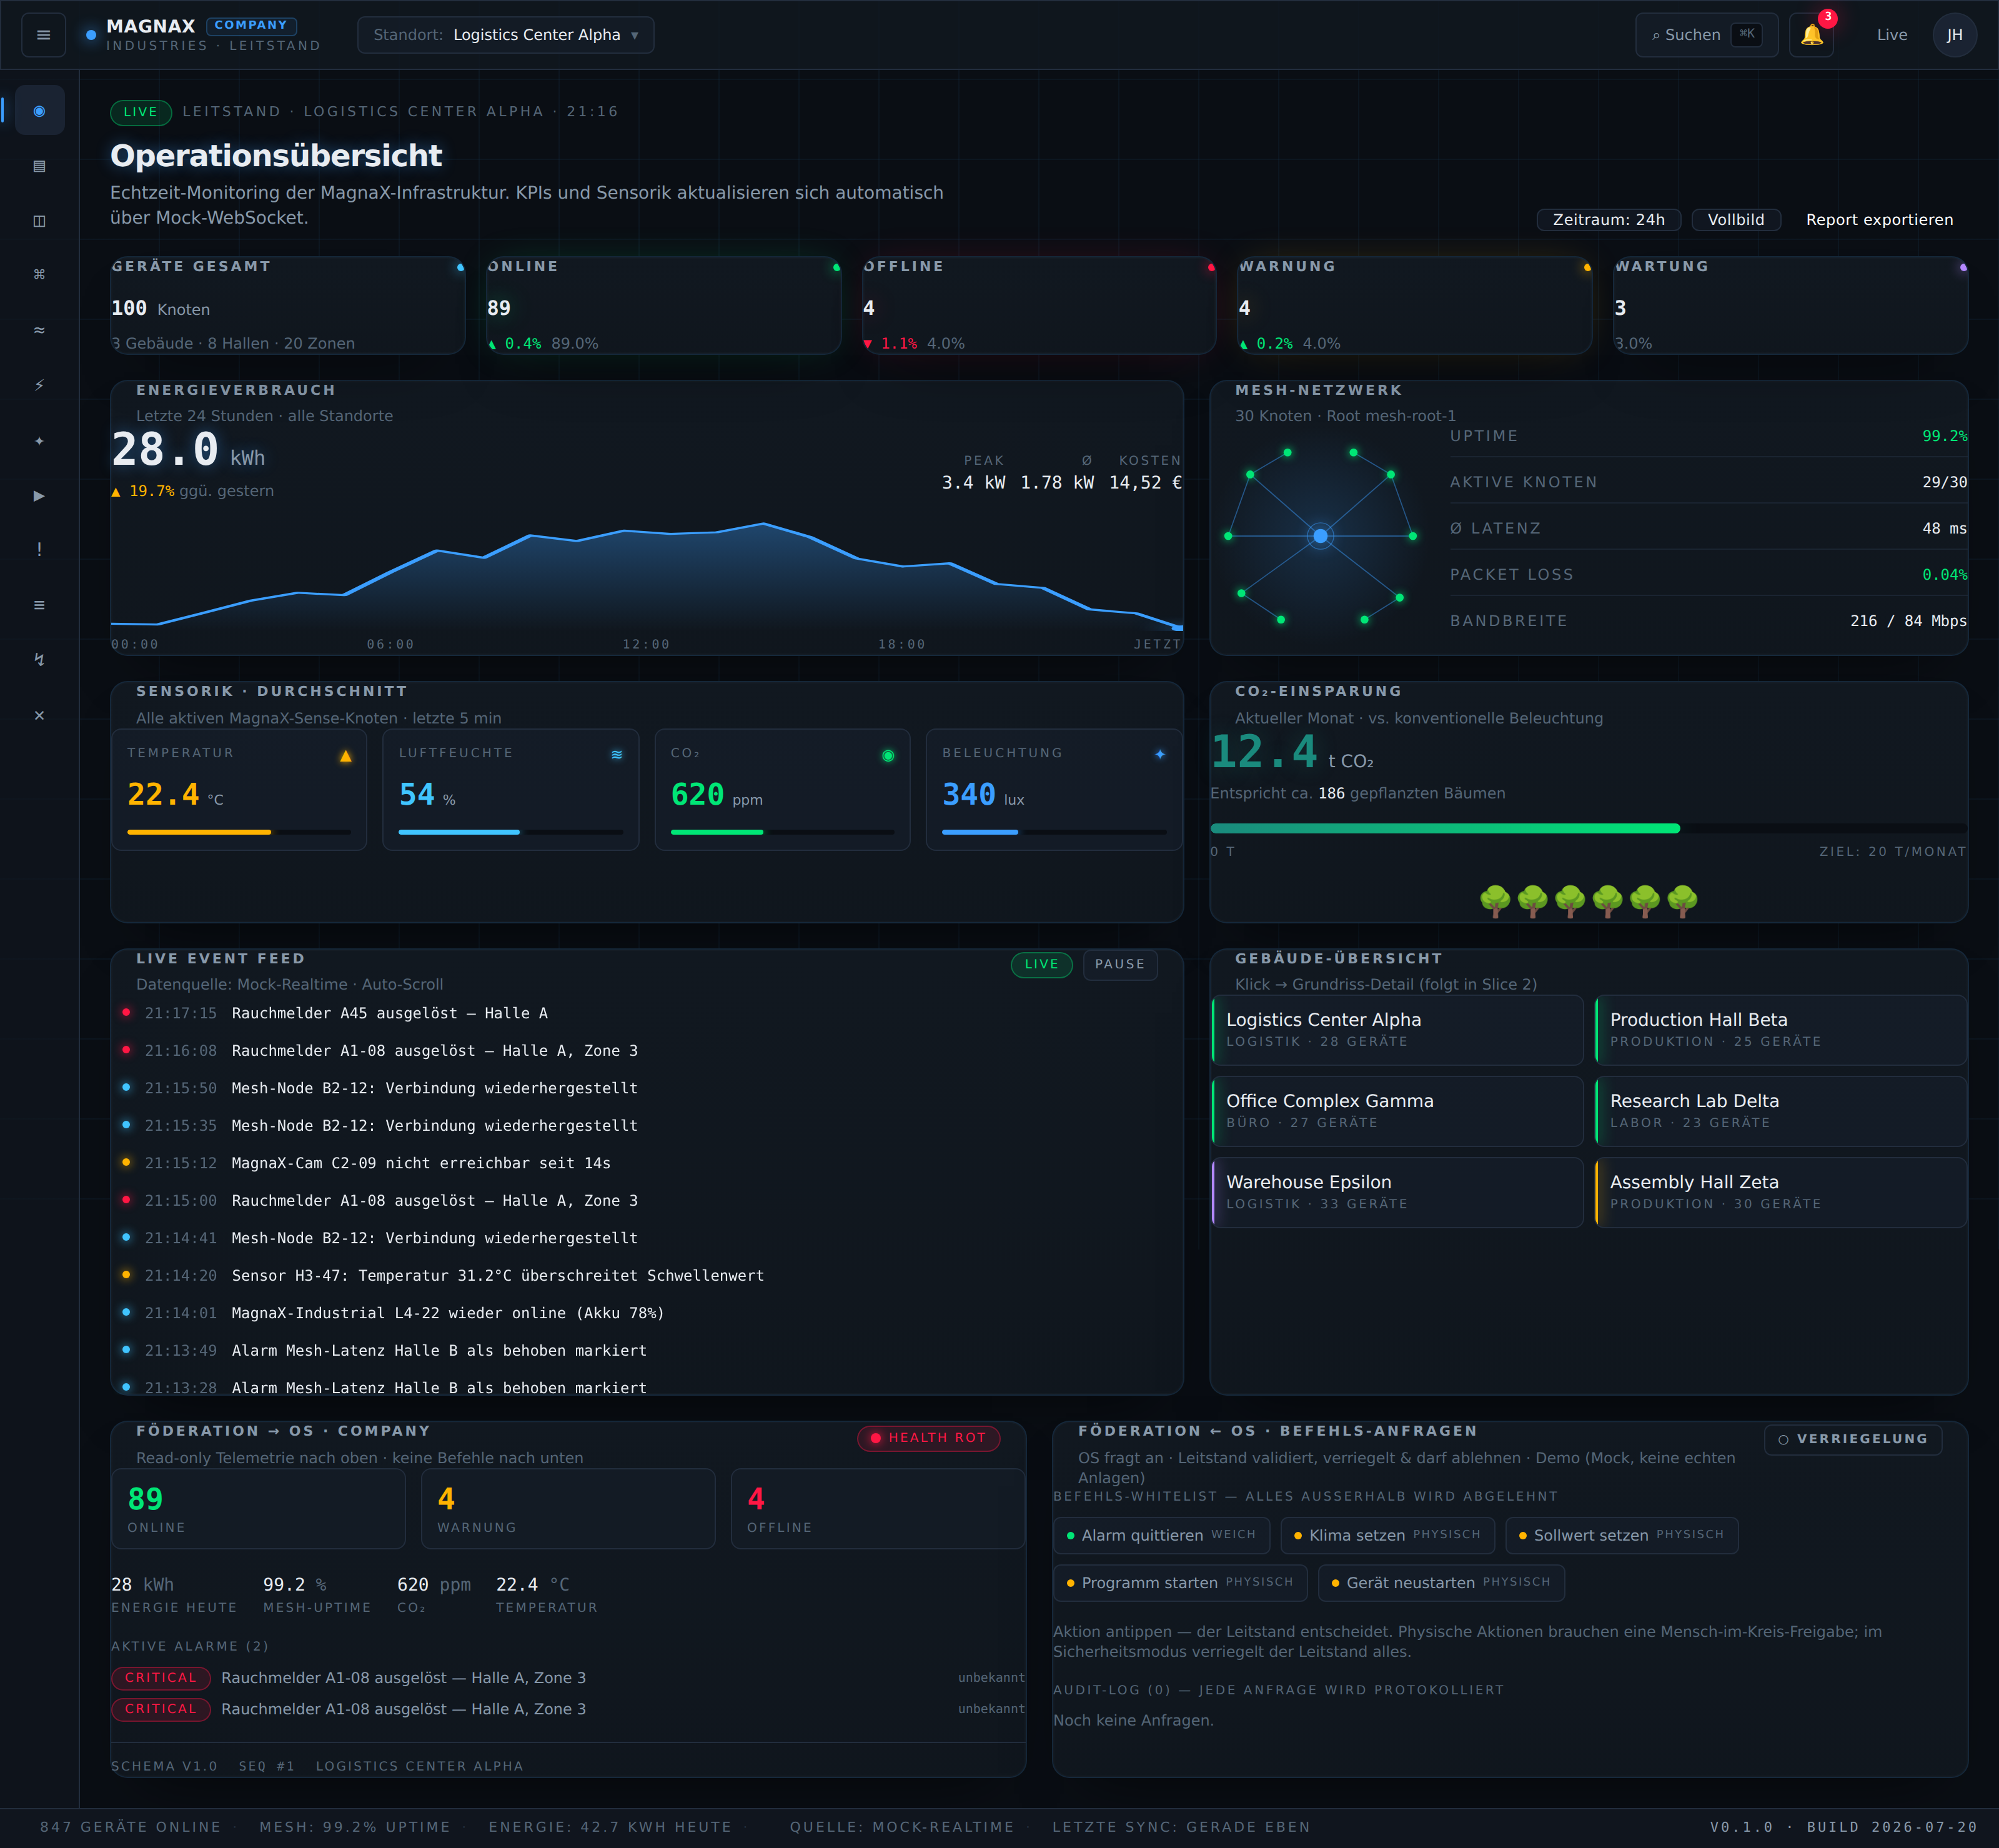Viewport: 1999px width, 1848px height.
Task: Click Report exportieren
Action: (x=1878, y=220)
